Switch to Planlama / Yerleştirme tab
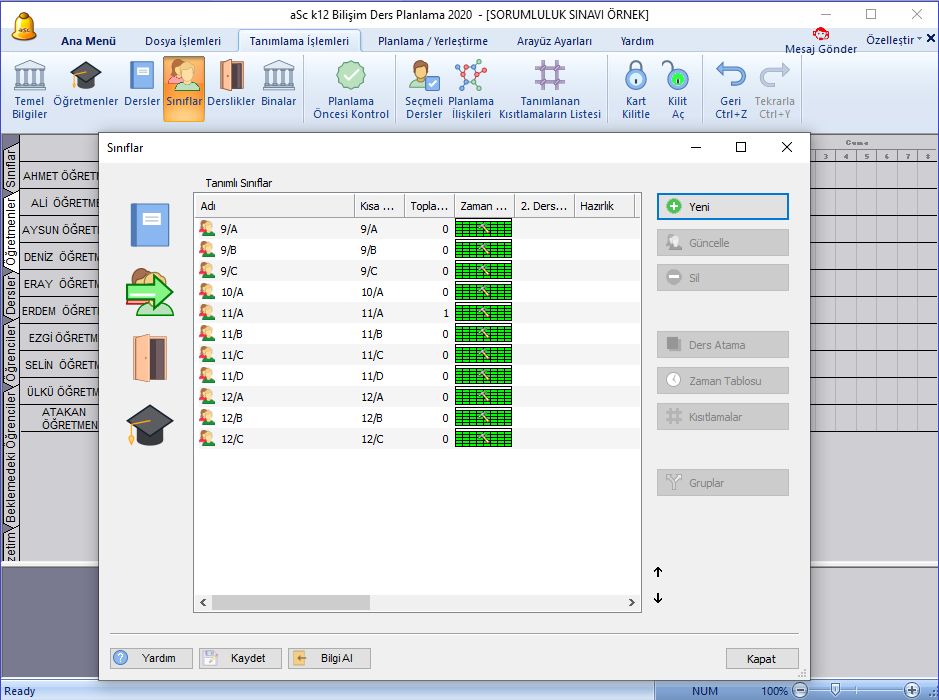The width and height of the screenshot is (939, 700). [x=432, y=41]
